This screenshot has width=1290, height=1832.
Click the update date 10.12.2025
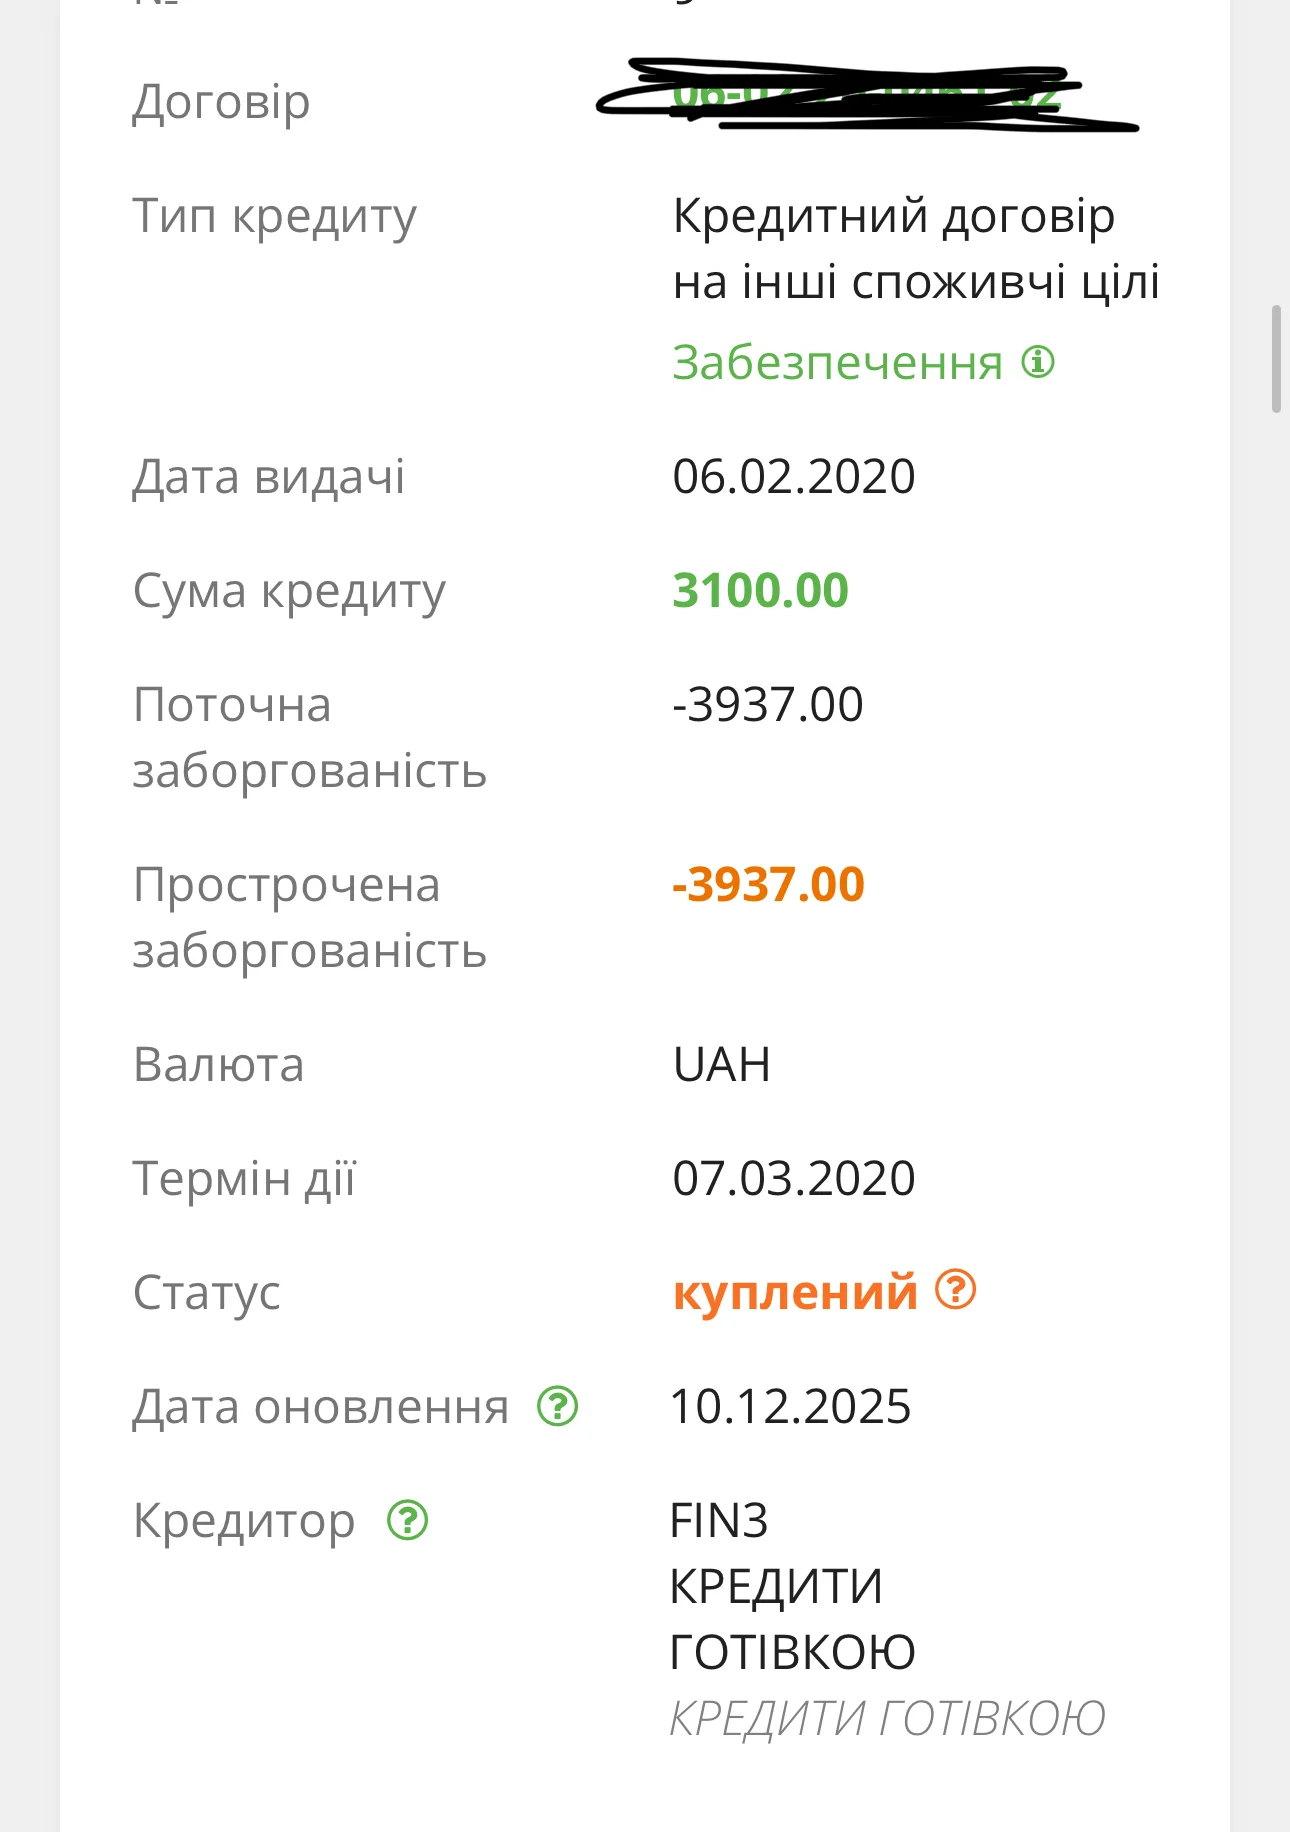(x=791, y=1406)
